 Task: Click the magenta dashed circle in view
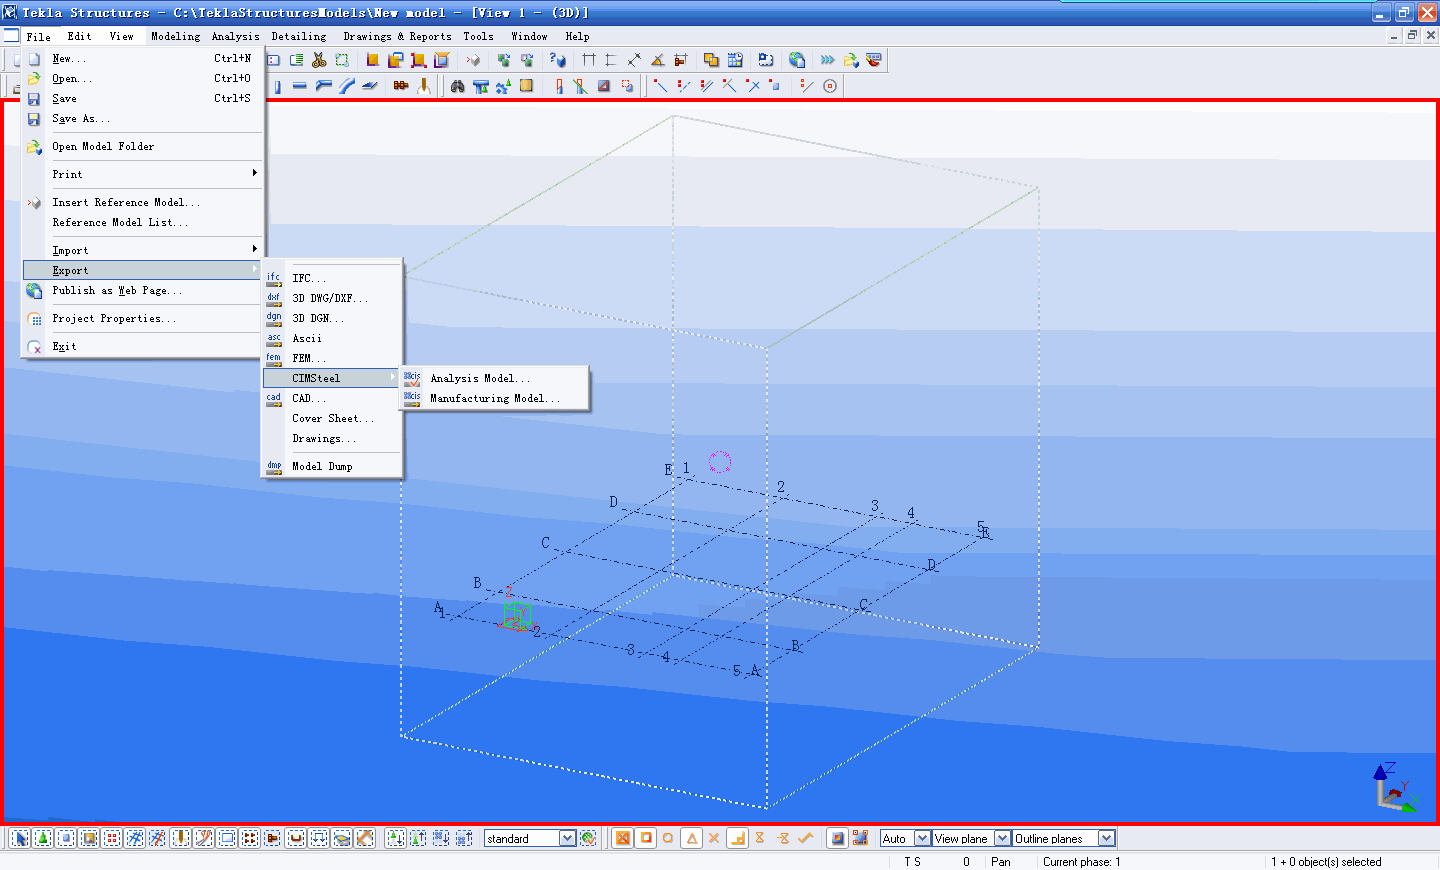click(720, 461)
